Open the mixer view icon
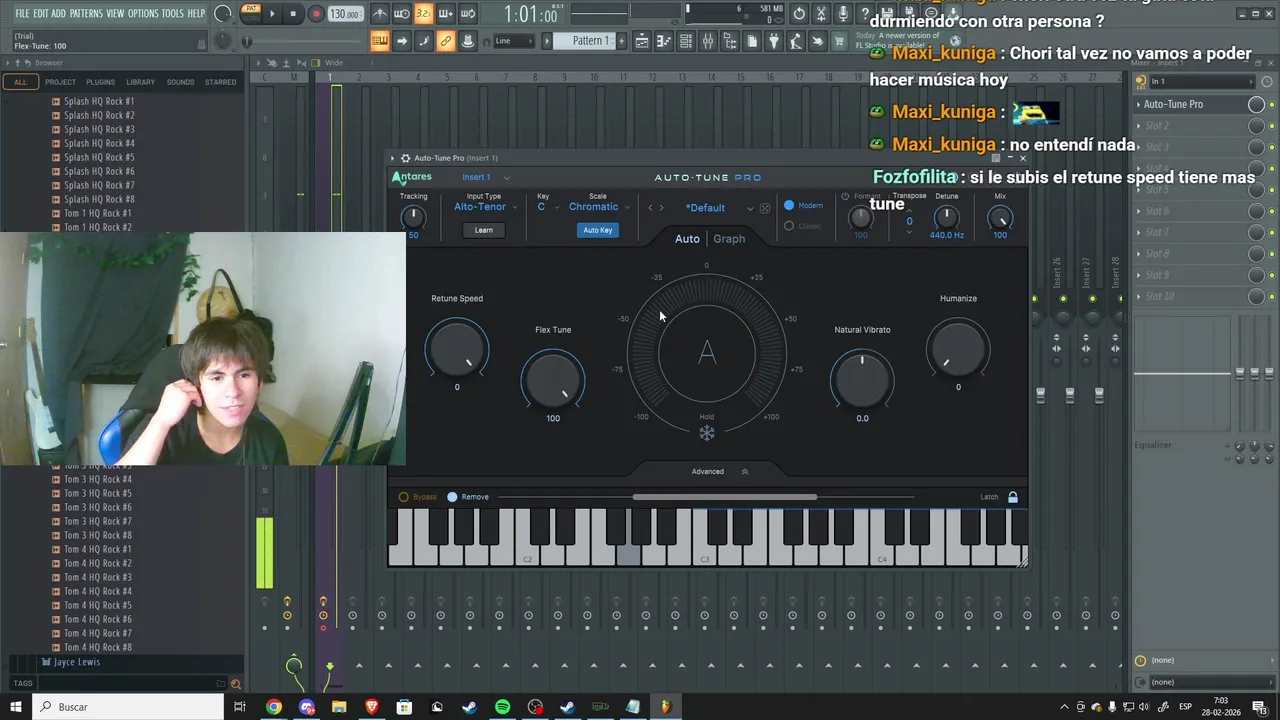Screen dimensions: 1280x720 pos(708,41)
